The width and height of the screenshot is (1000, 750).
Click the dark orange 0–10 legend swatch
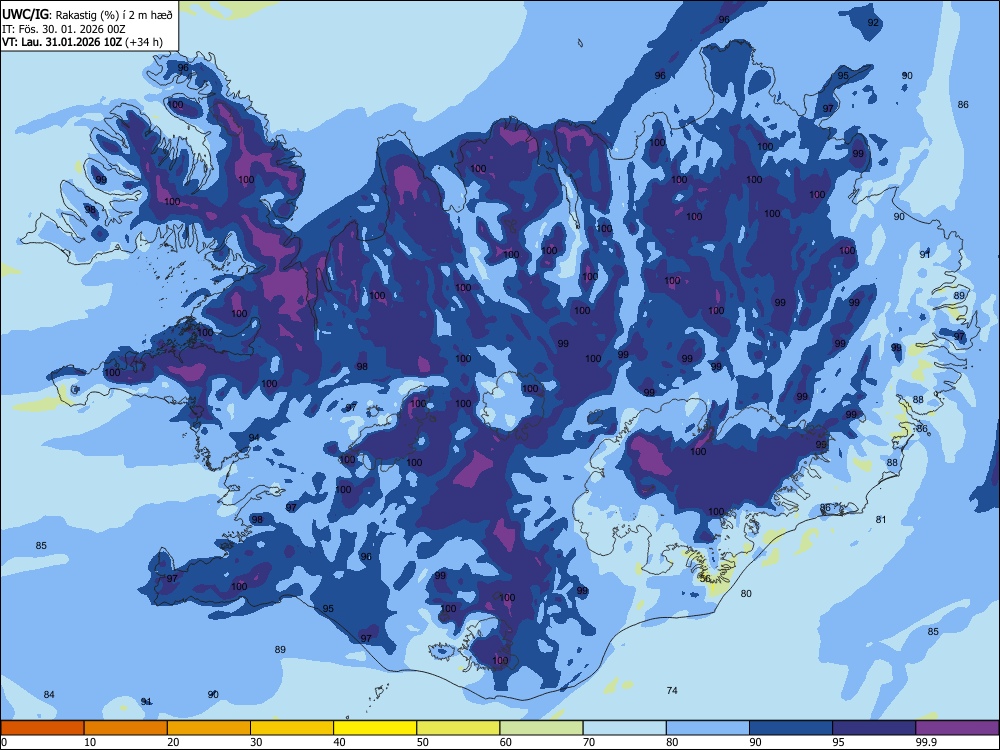point(42,728)
